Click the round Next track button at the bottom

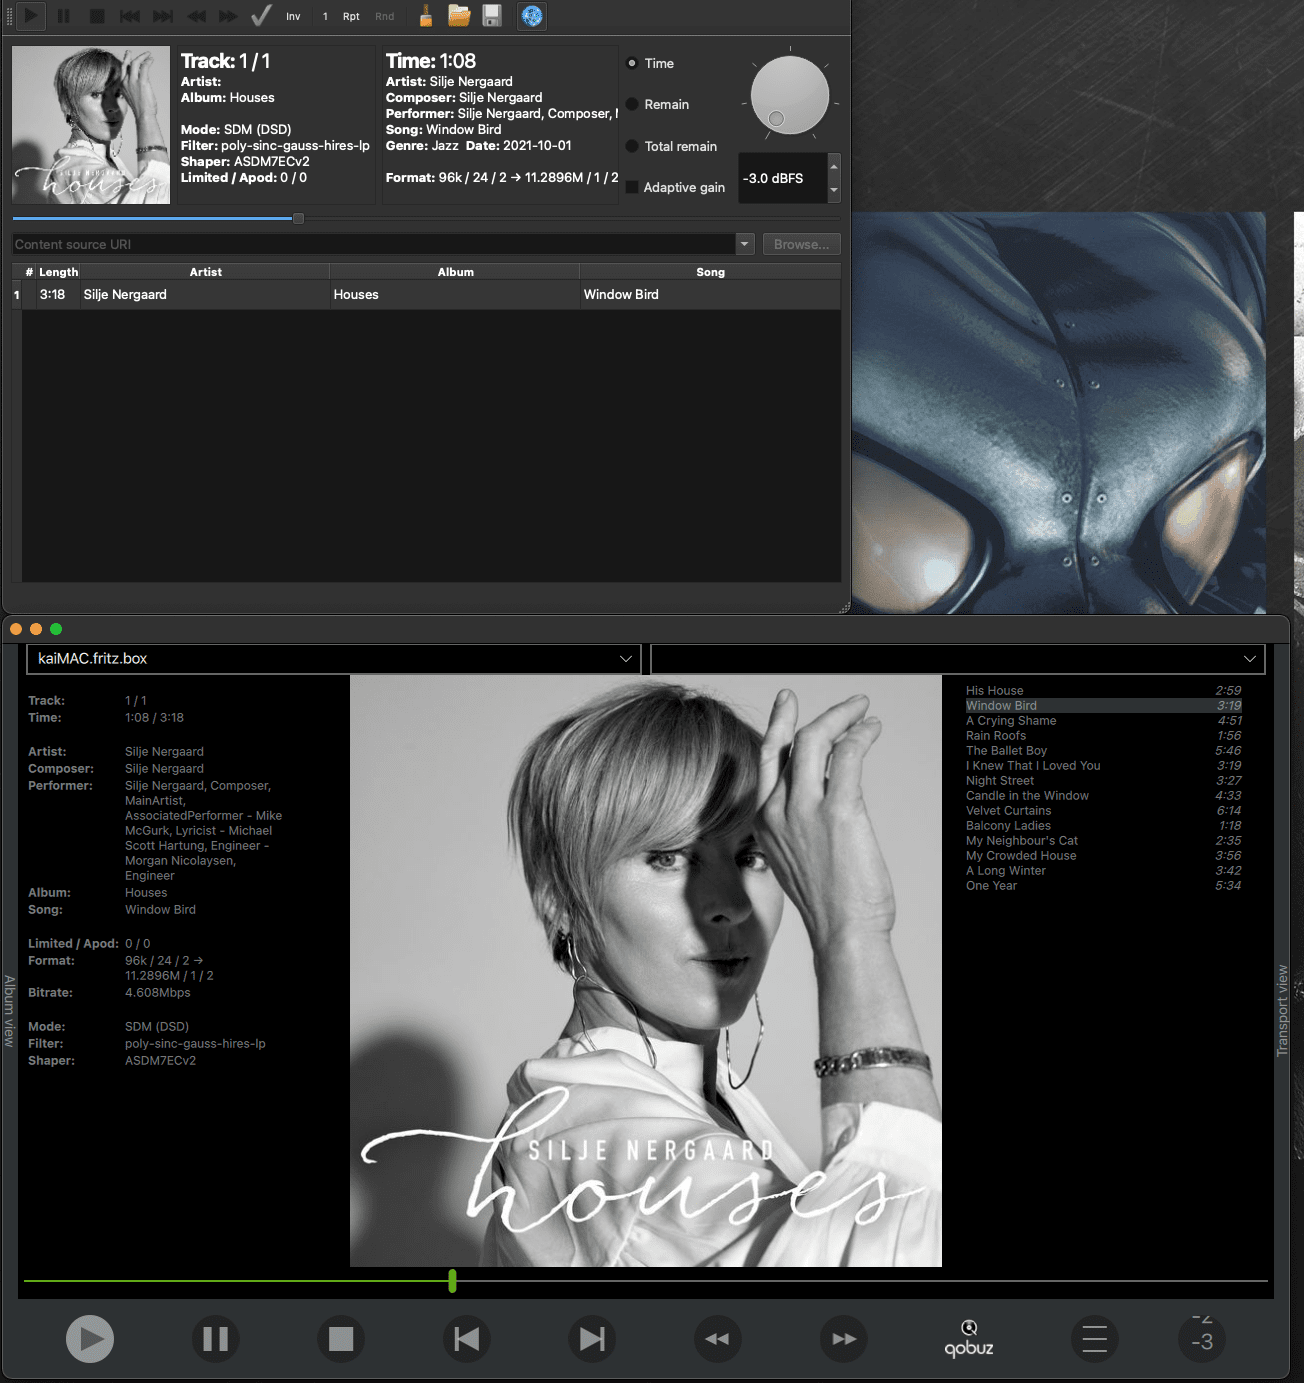(592, 1339)
